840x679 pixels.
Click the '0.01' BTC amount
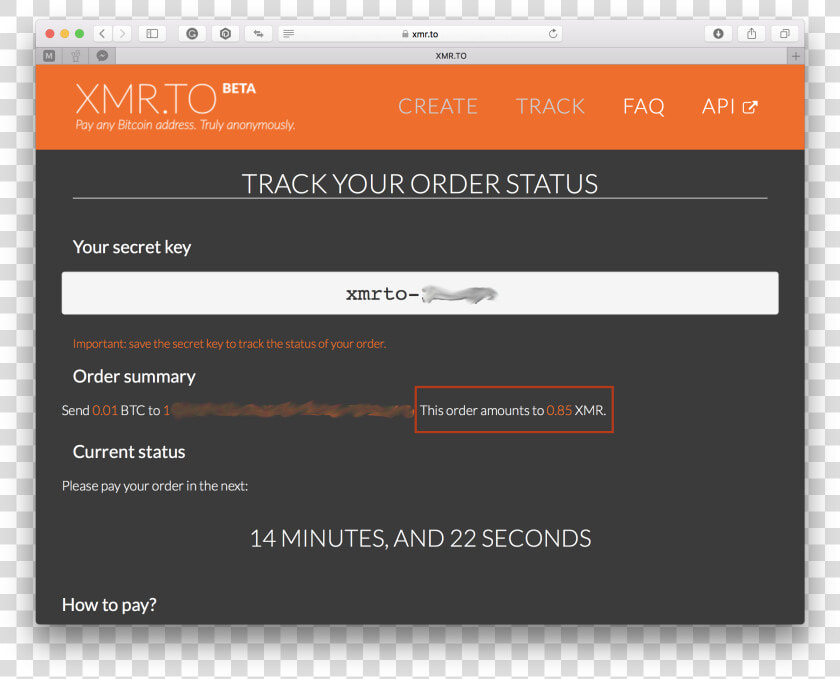104,411
